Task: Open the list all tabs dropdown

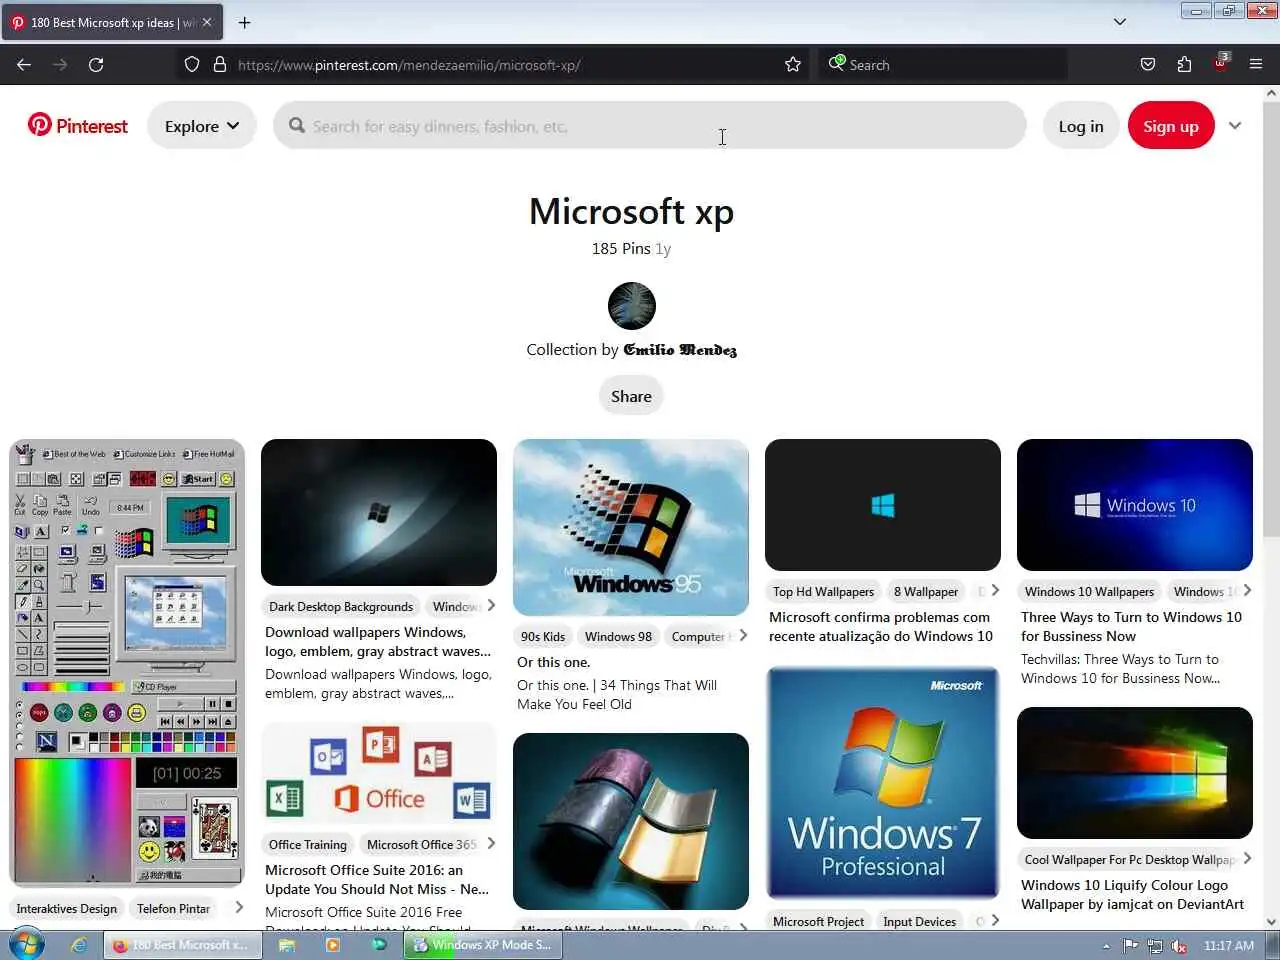Action: click(x=1120, y=22)
